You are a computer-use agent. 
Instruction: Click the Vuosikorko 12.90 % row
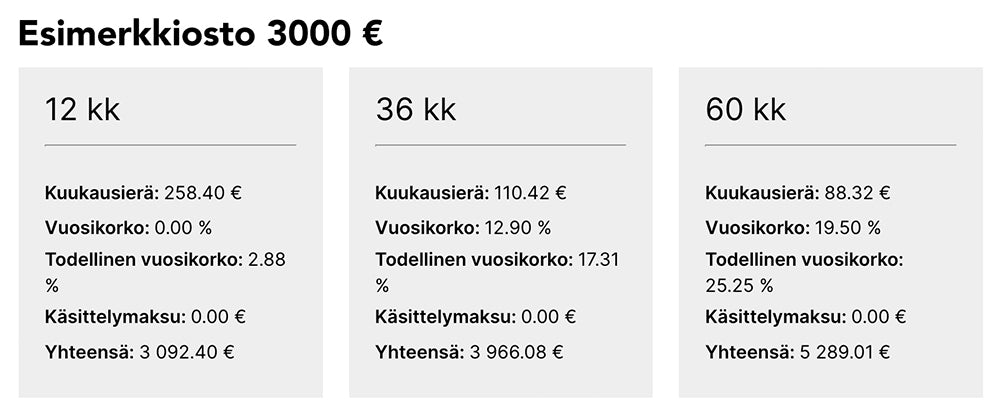coord(462,226)
